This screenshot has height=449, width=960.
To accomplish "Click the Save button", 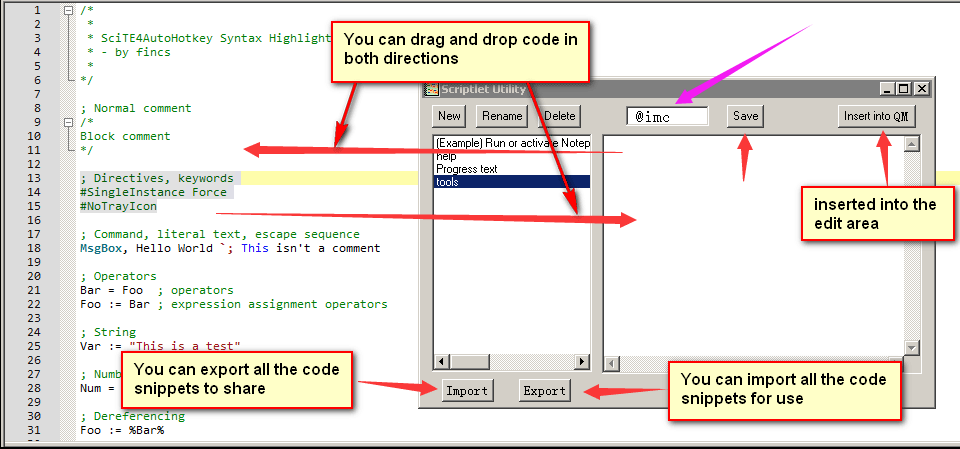I will [x=745, y=116].
